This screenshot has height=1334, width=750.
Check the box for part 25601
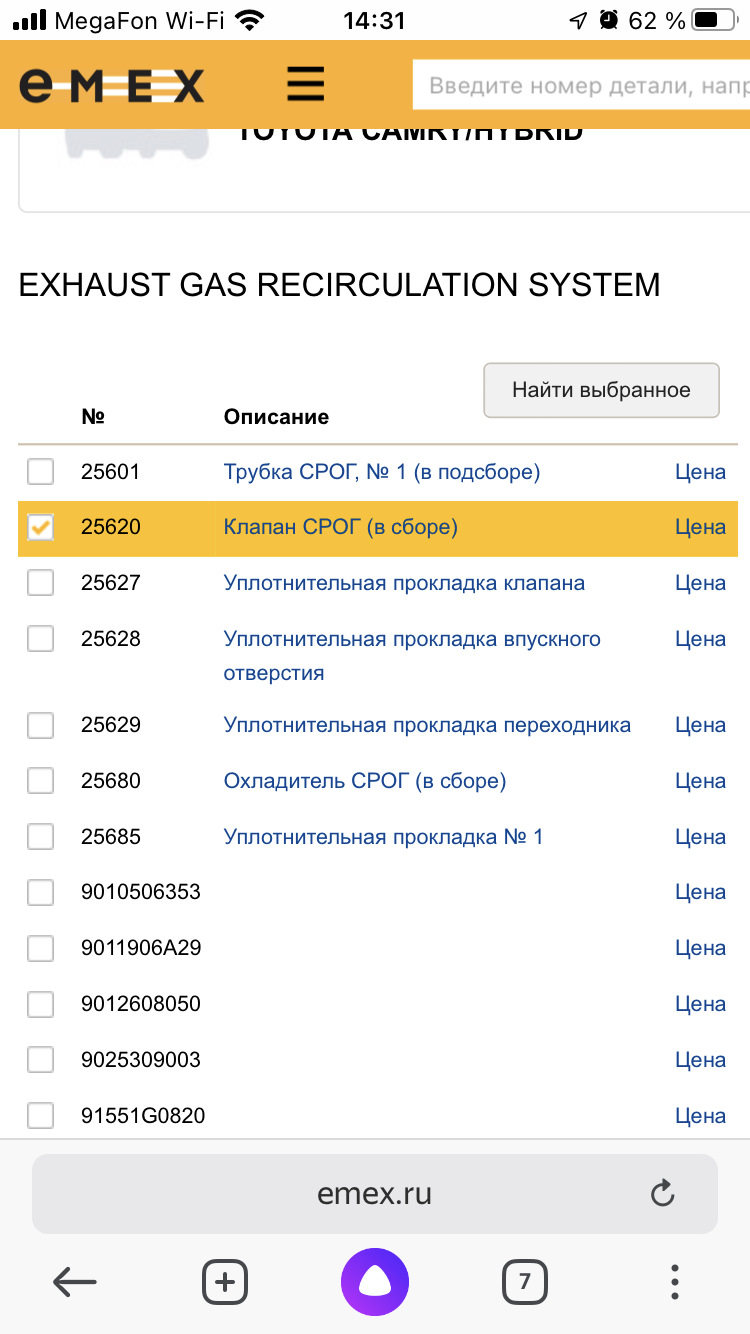coord(40,471)
